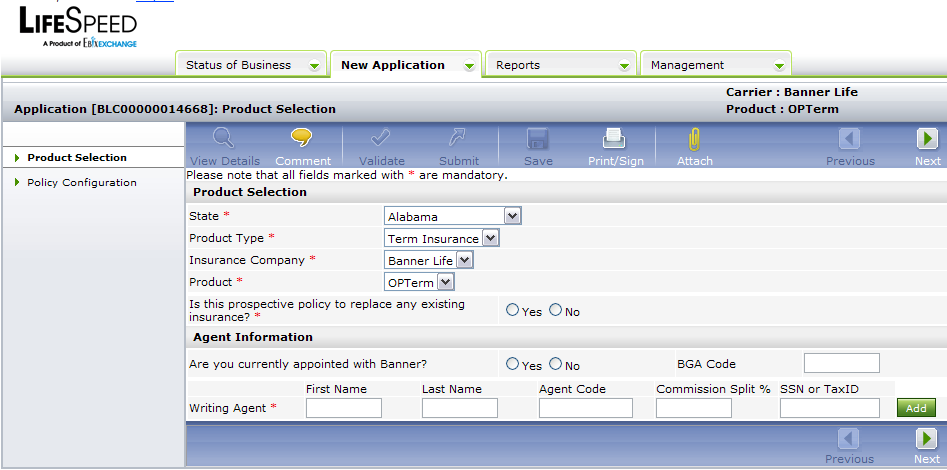Click the Writing Agent Last Name field
Screen dimensions: 947x470
click(460, 408)
